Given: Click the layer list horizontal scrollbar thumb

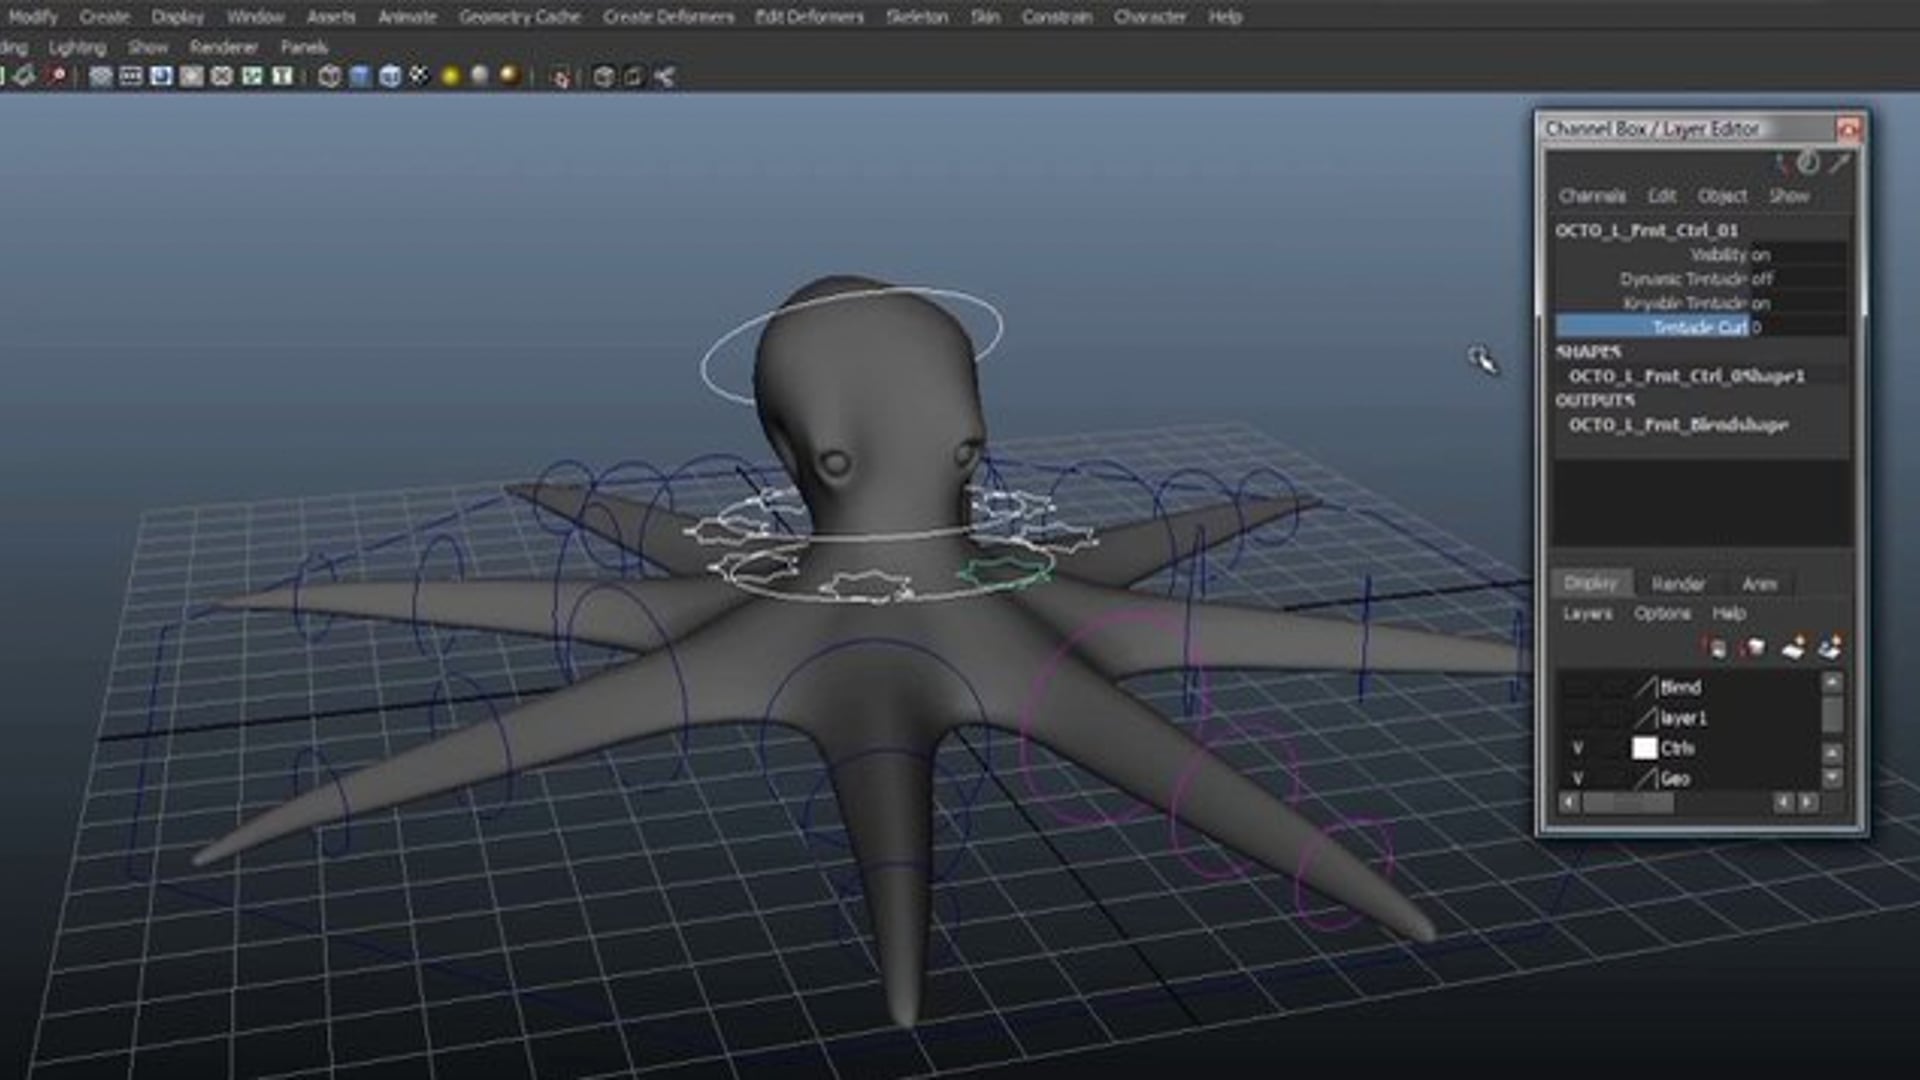Looking at the screenshot, I should click(1628, 803).
